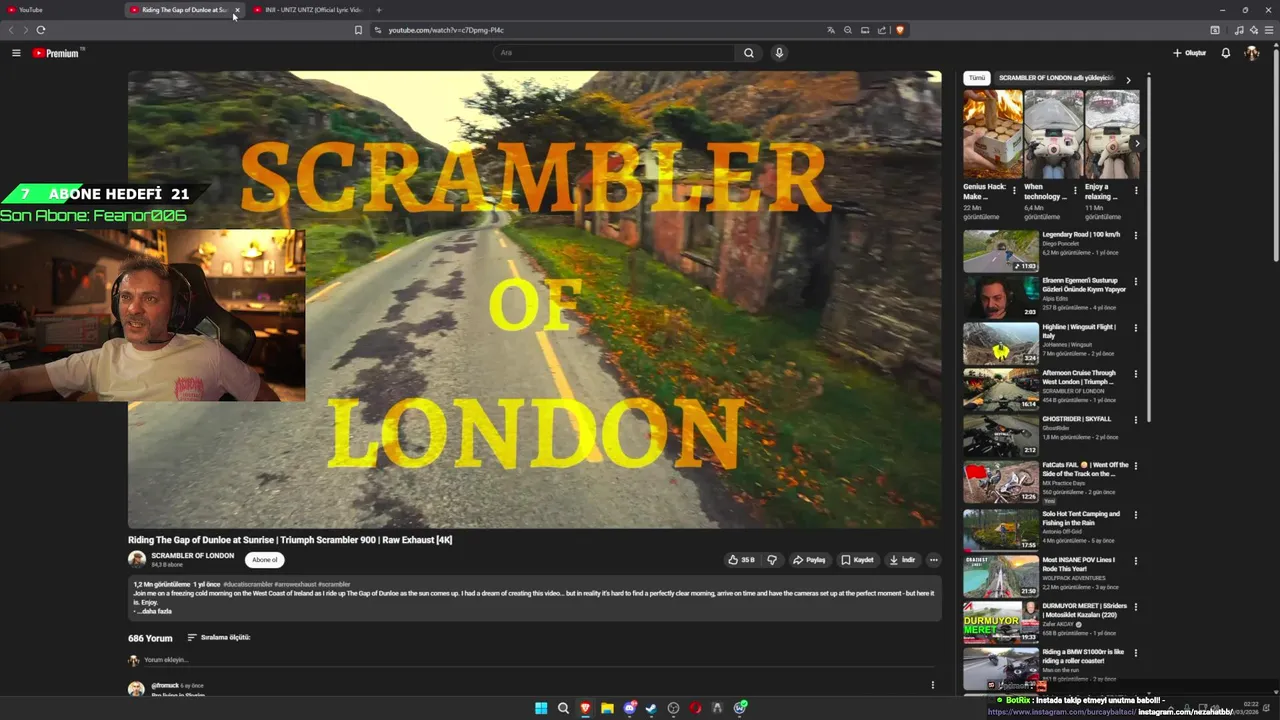This screenshot has height=720, width=1280.
Task: Open Discord from the taskbar
Action: (629, 708)
